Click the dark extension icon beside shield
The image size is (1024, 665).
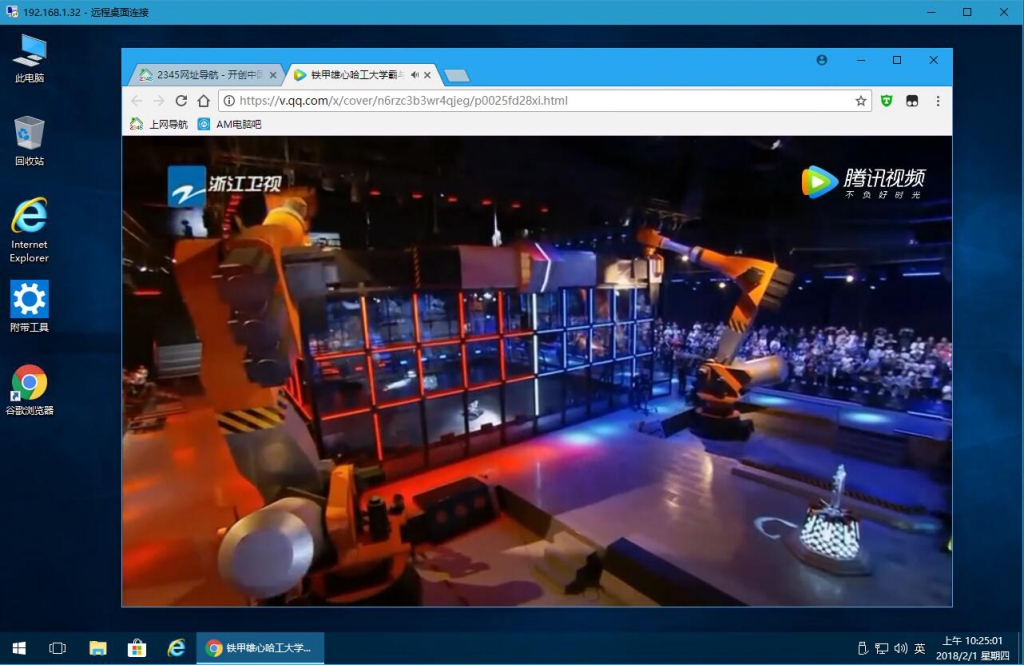coord(912,101)
